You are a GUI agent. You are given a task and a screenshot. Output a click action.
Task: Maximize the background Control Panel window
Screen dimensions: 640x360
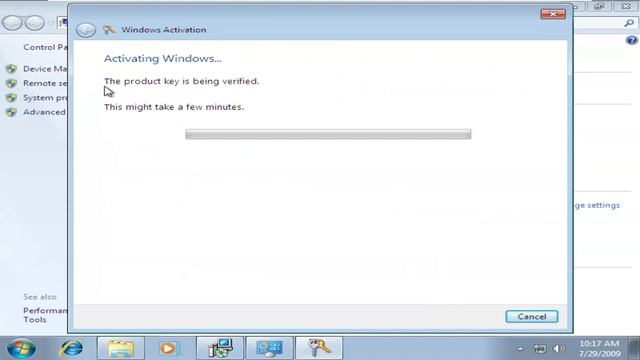click(599, 6)
